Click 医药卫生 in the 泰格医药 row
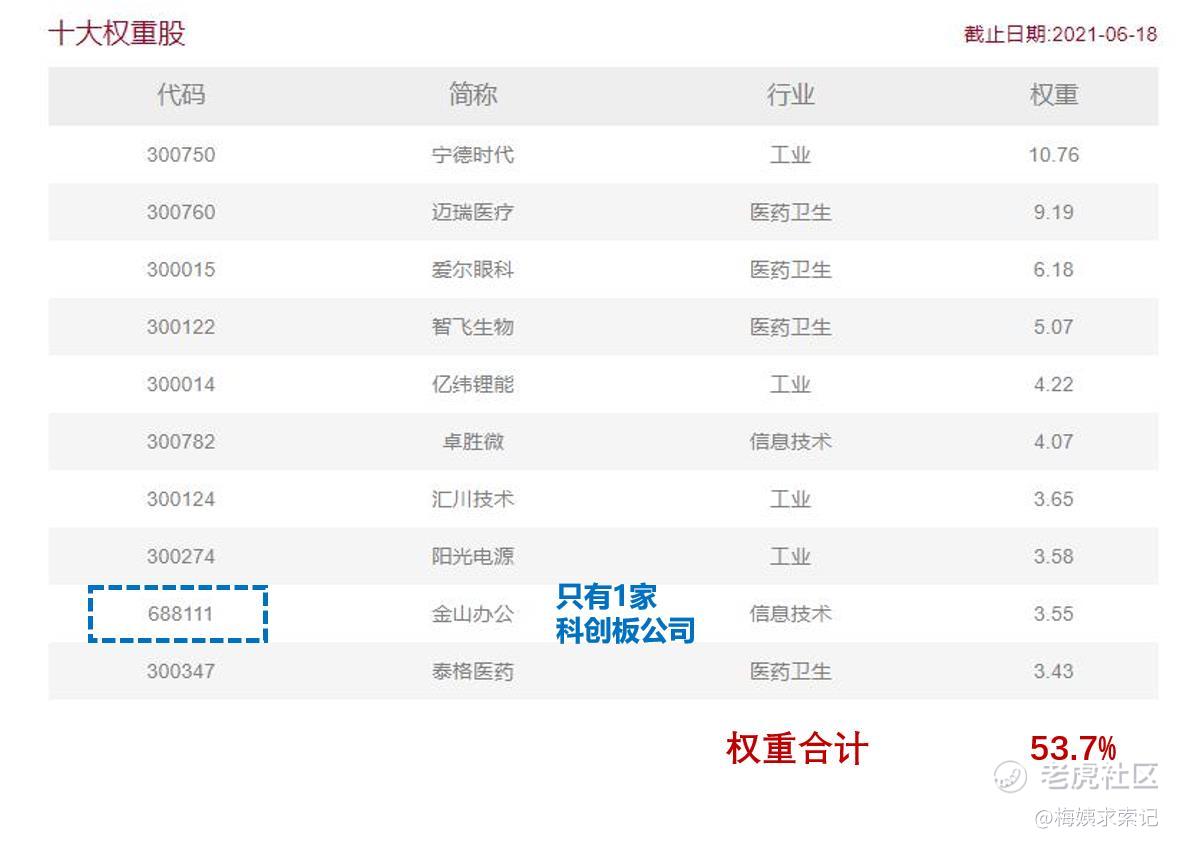1181x844 pixels. (x=790, y=672)
